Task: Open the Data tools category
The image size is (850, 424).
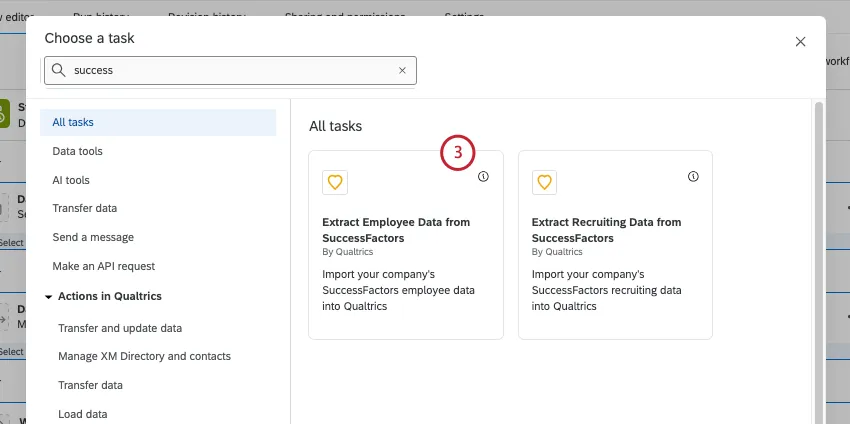Action: [77, 151]
